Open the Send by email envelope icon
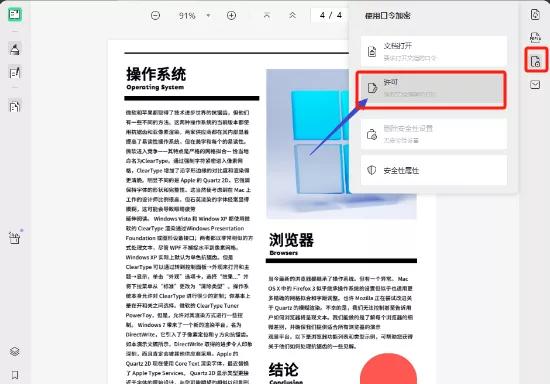The width and height of the screenshot is (550, 384). [x=535, y=85]
